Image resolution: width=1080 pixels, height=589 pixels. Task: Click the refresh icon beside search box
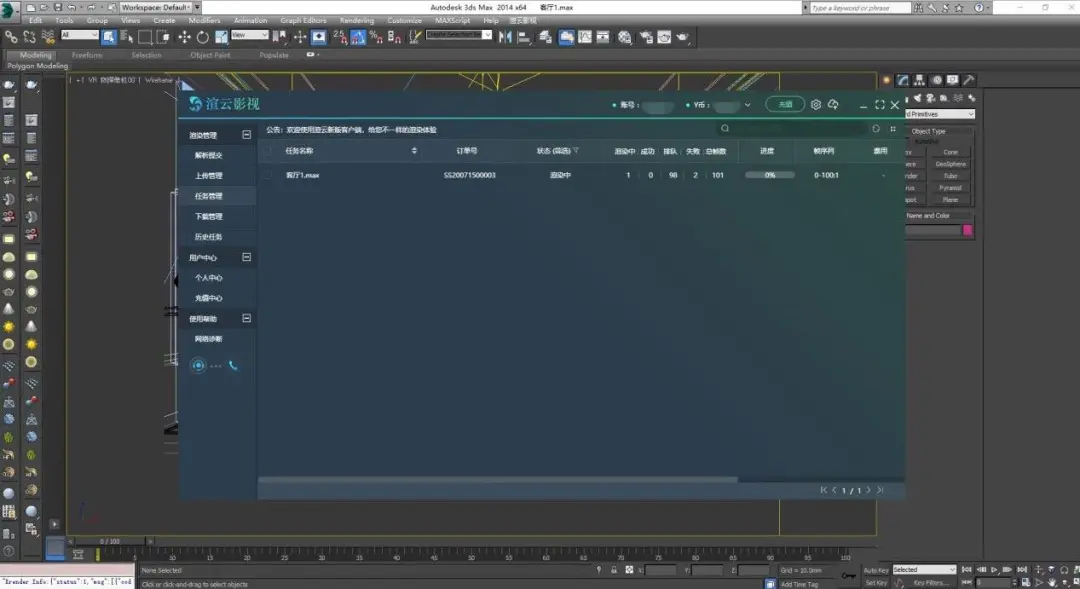876,129
